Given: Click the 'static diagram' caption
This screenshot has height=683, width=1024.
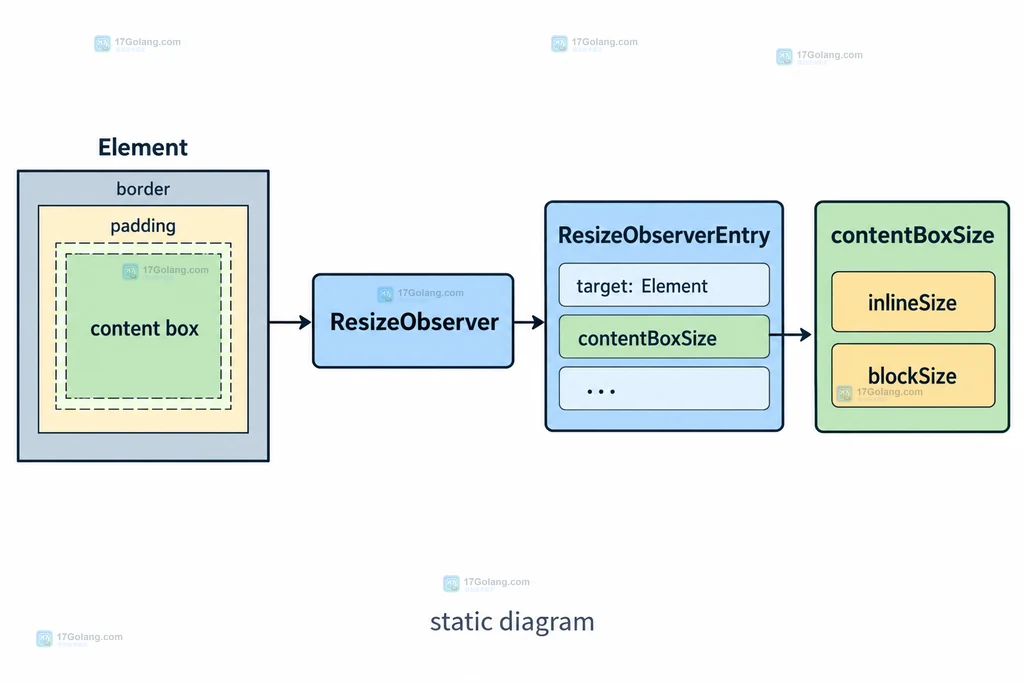Looking at the screenshot, I should [x=512, y=622].
